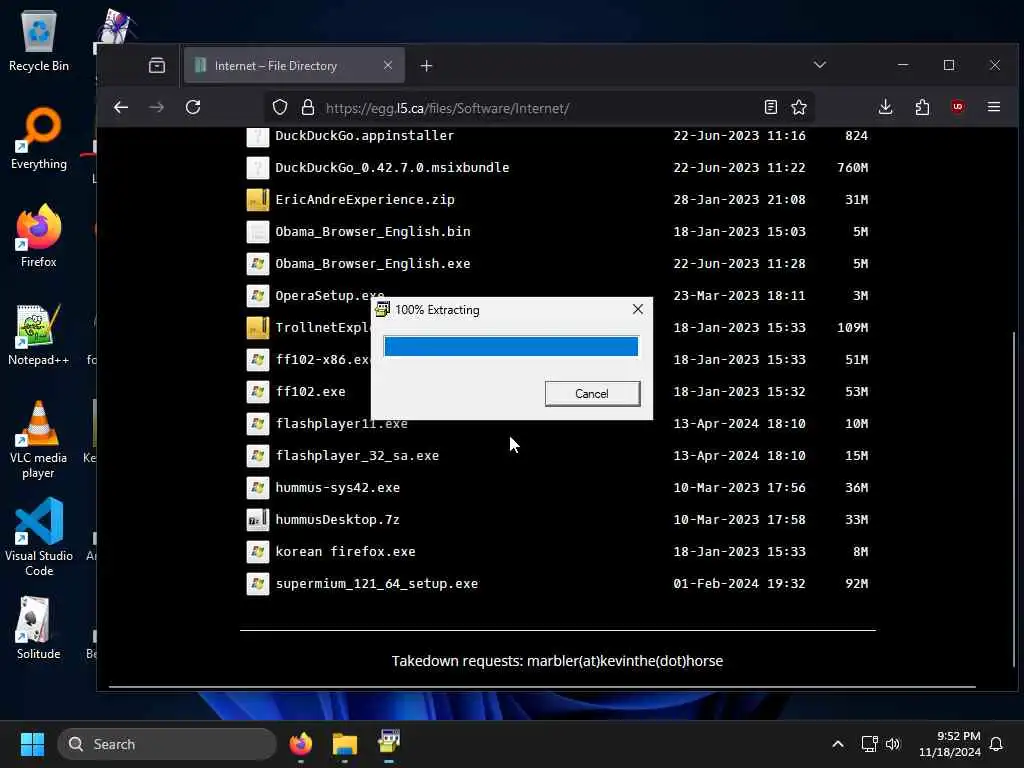Show hidden system tray icons chevron
This screenshot has height=768, width=1024.
(838, 744)
